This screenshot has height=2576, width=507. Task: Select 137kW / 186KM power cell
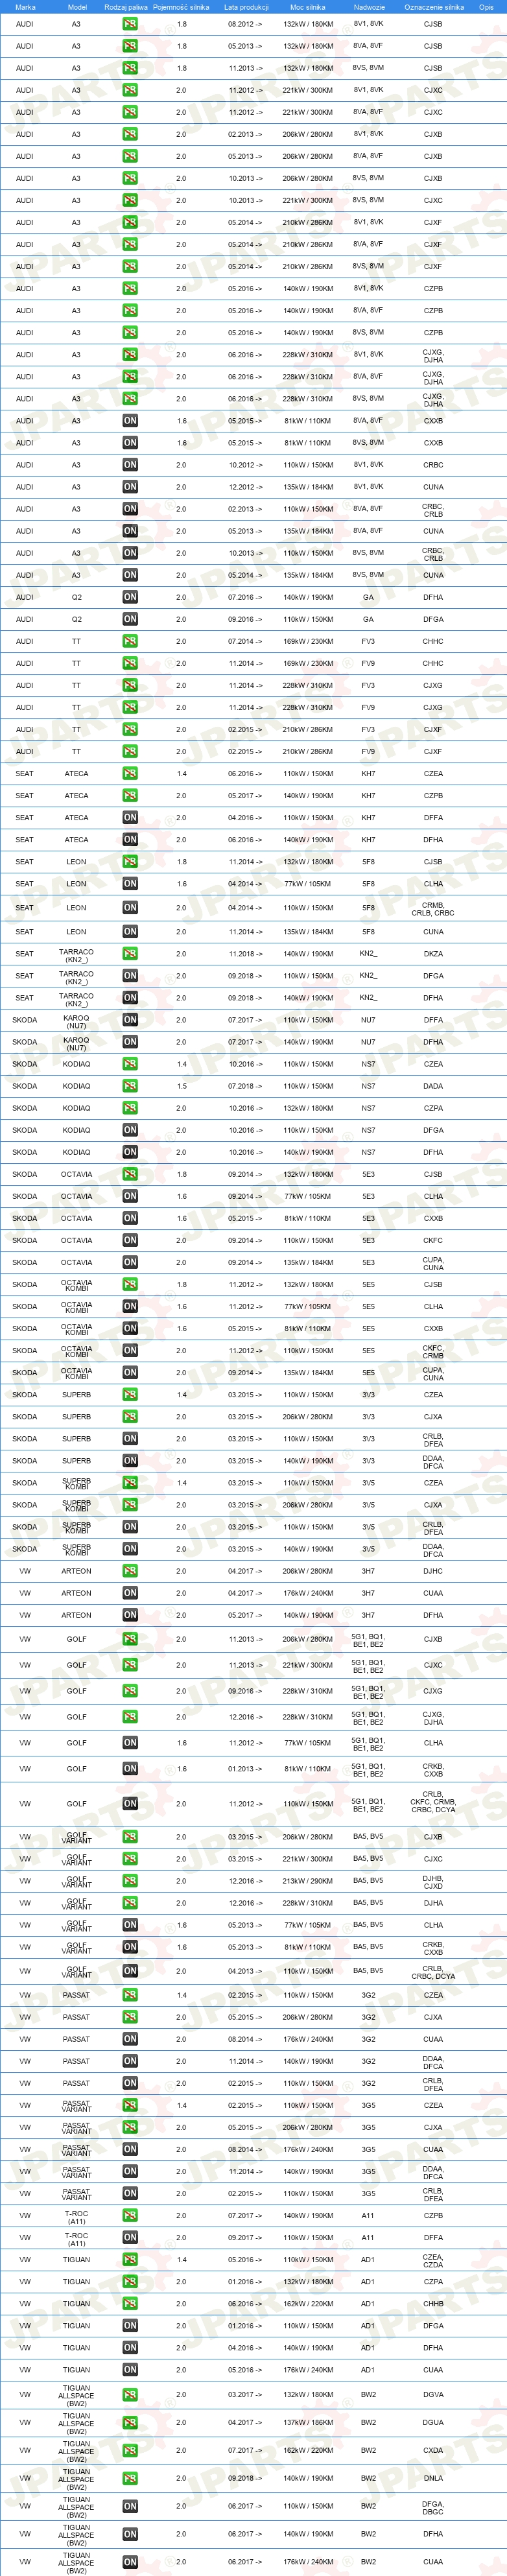pyautogui.click(x=308, y=2423)
